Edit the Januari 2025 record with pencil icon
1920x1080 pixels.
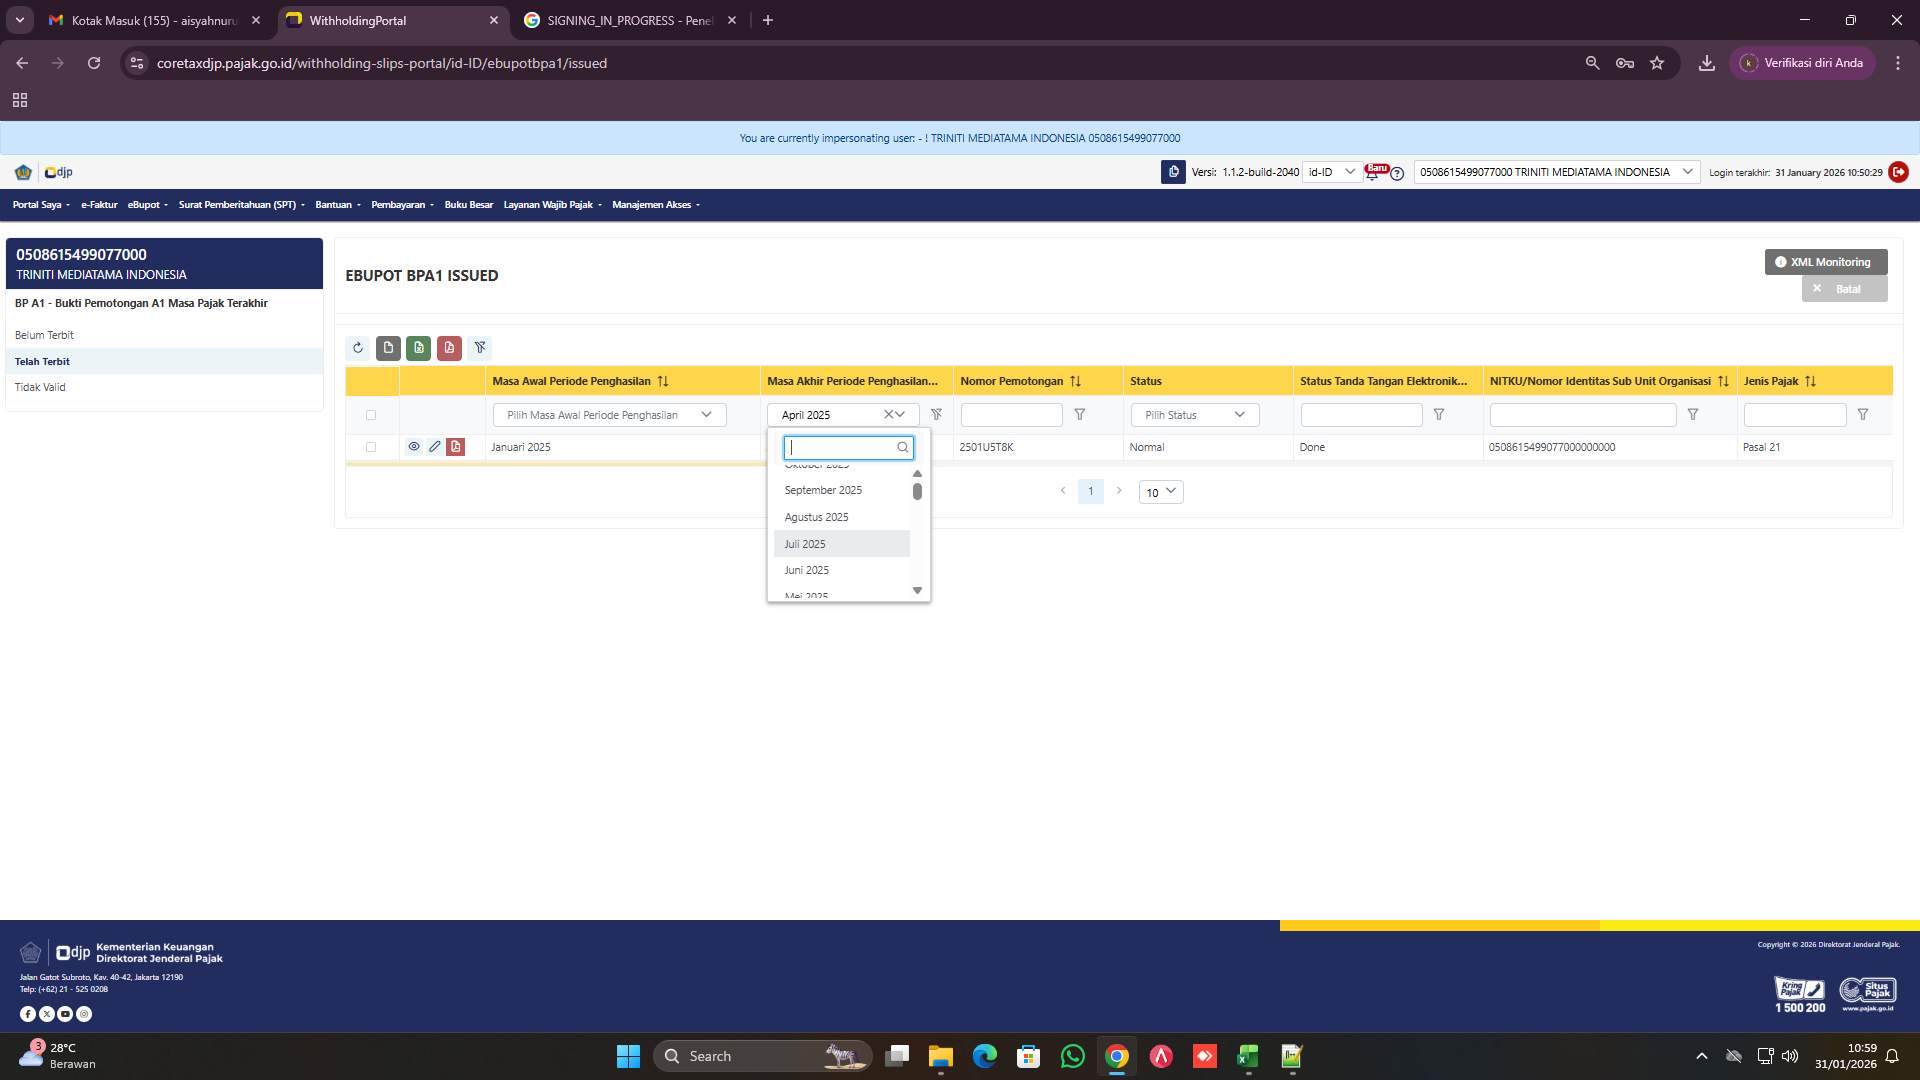pos(435,447)
